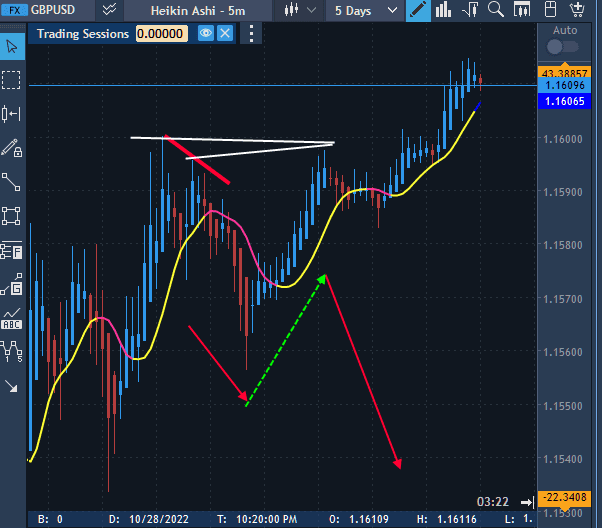Open the 5 Days range dropdown
The image size is (602, 528).
point(366,10)
